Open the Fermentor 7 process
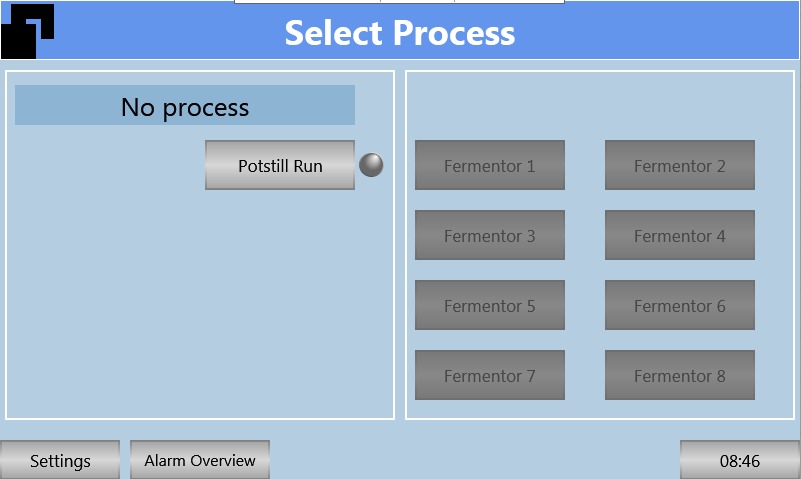 (x=490, y=375)
